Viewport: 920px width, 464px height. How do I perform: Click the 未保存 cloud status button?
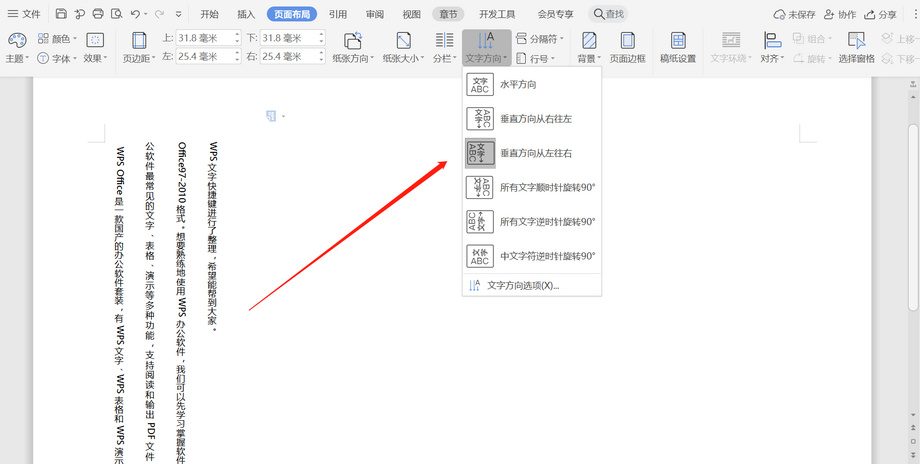click(x=794, y=14)
